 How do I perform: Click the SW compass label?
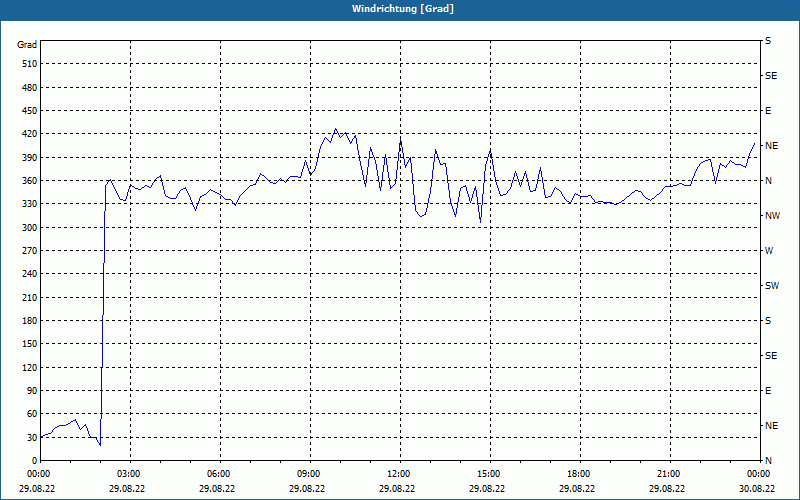click(x=772, y=286)
